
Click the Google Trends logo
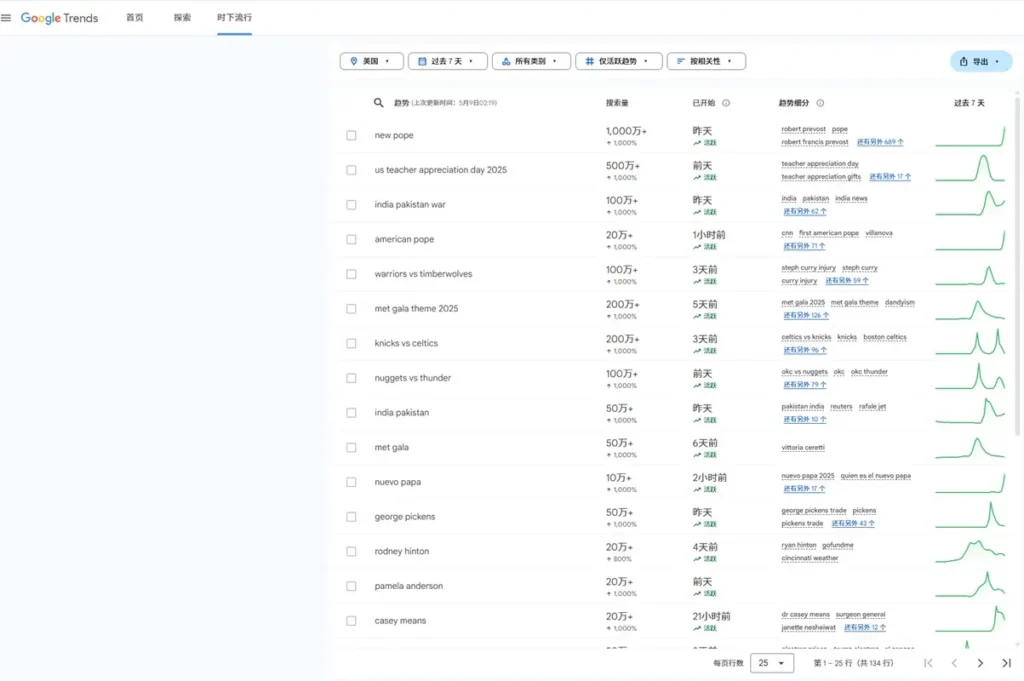tap(60, 18)
